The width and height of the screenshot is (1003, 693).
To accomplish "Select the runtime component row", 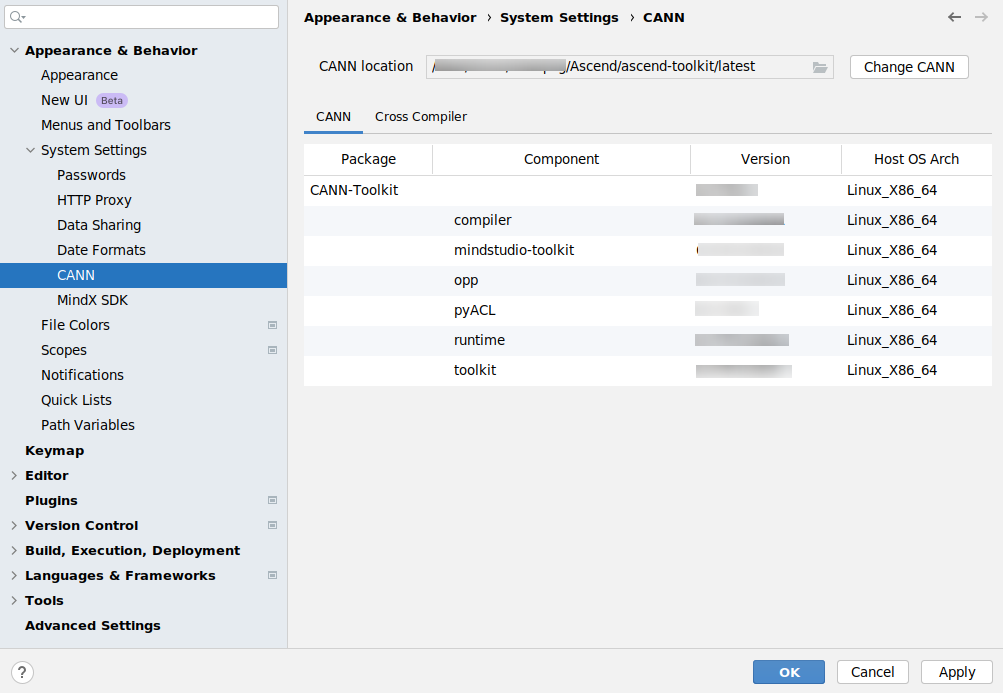I will tap(647, 340).
